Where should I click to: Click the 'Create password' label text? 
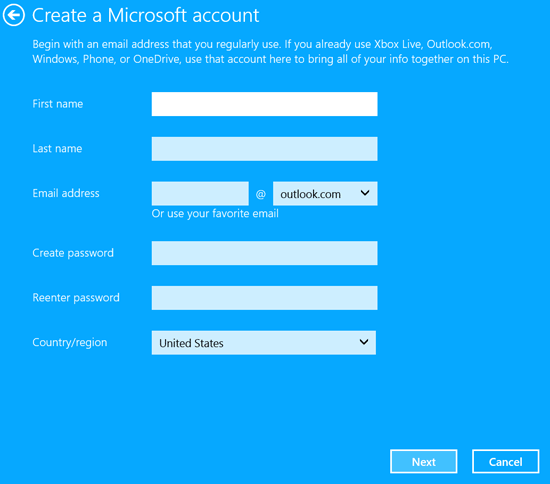(73, 253)
